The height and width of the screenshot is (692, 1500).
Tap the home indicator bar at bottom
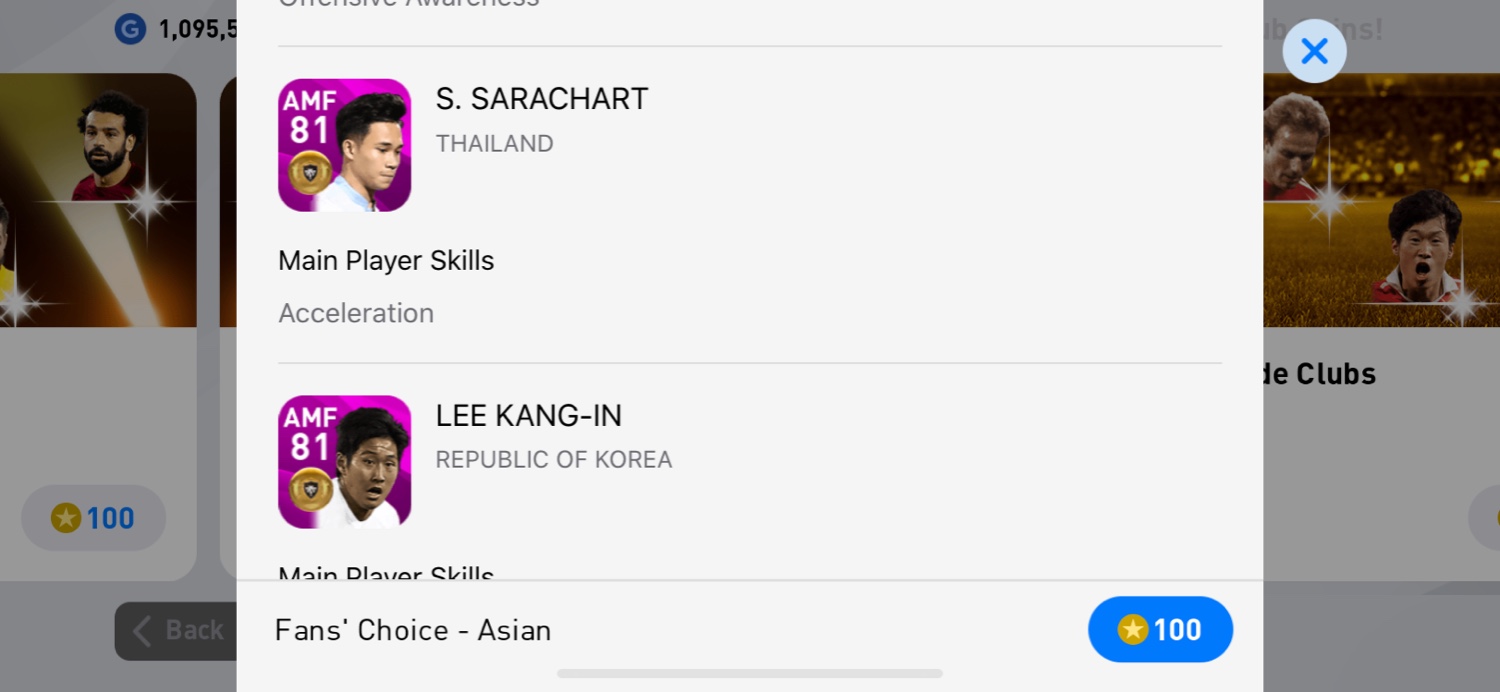coord(750,674)
